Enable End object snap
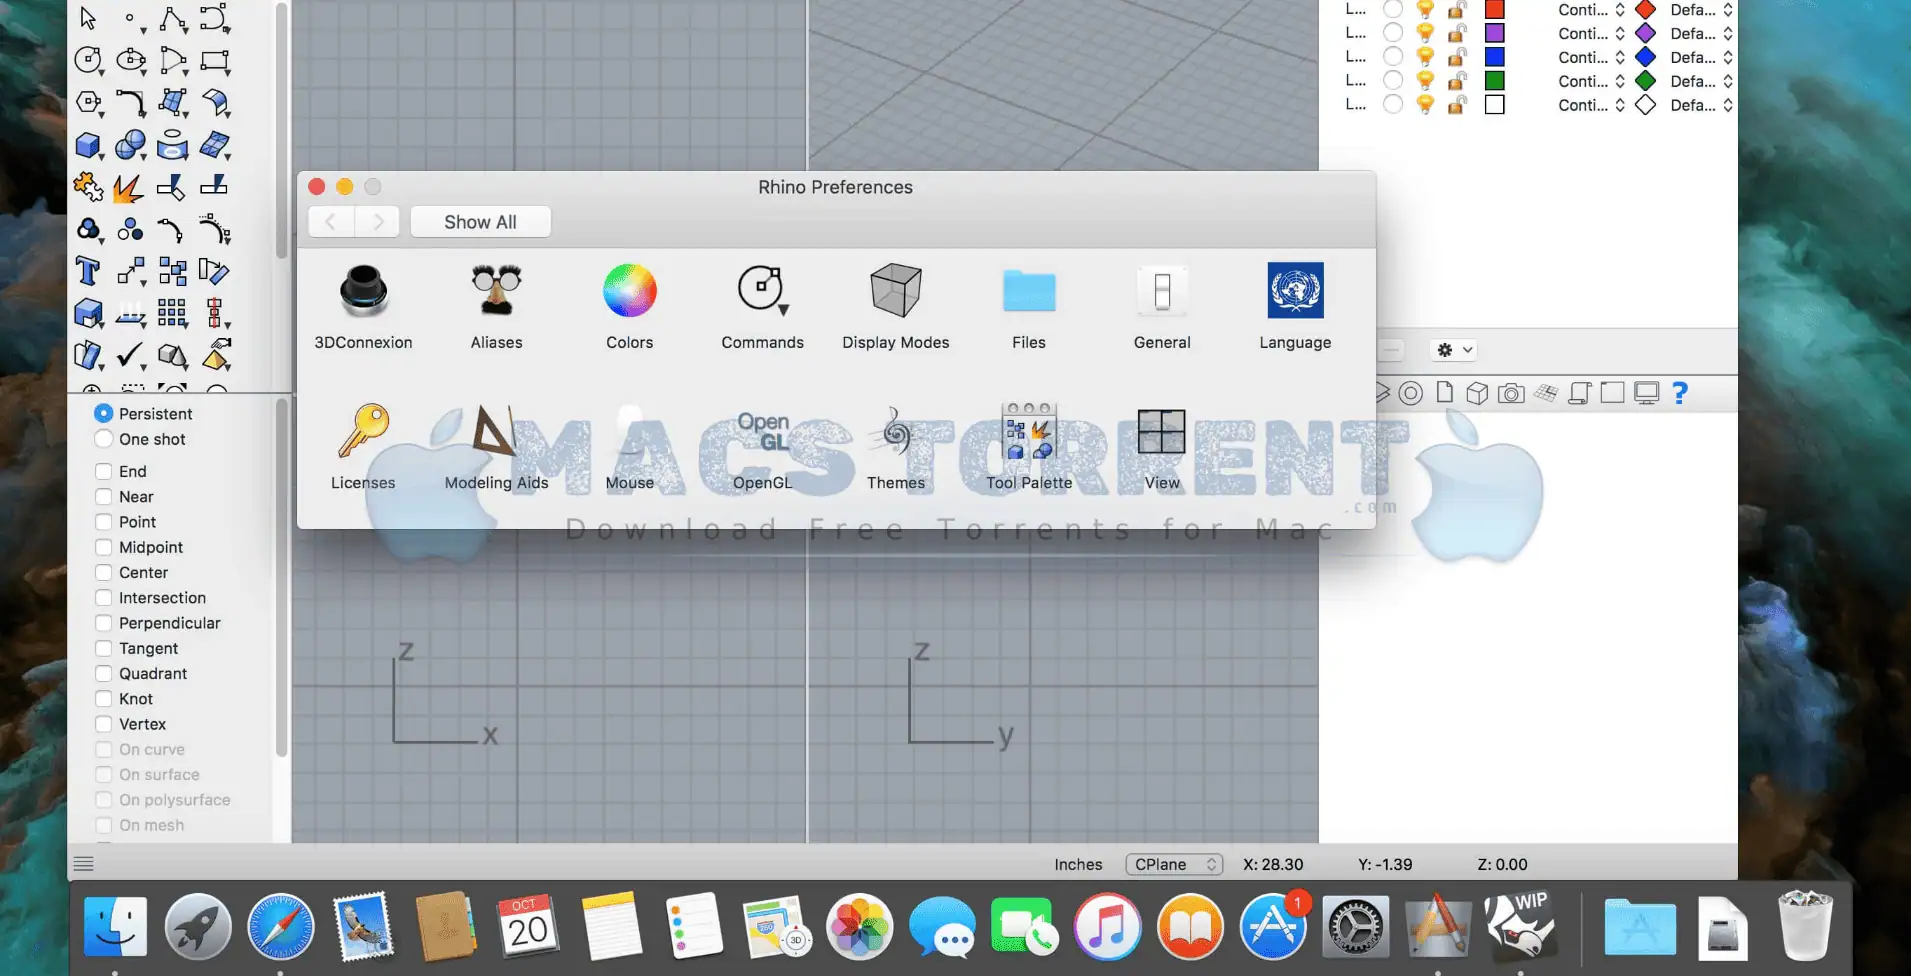 tap(103, 471)
